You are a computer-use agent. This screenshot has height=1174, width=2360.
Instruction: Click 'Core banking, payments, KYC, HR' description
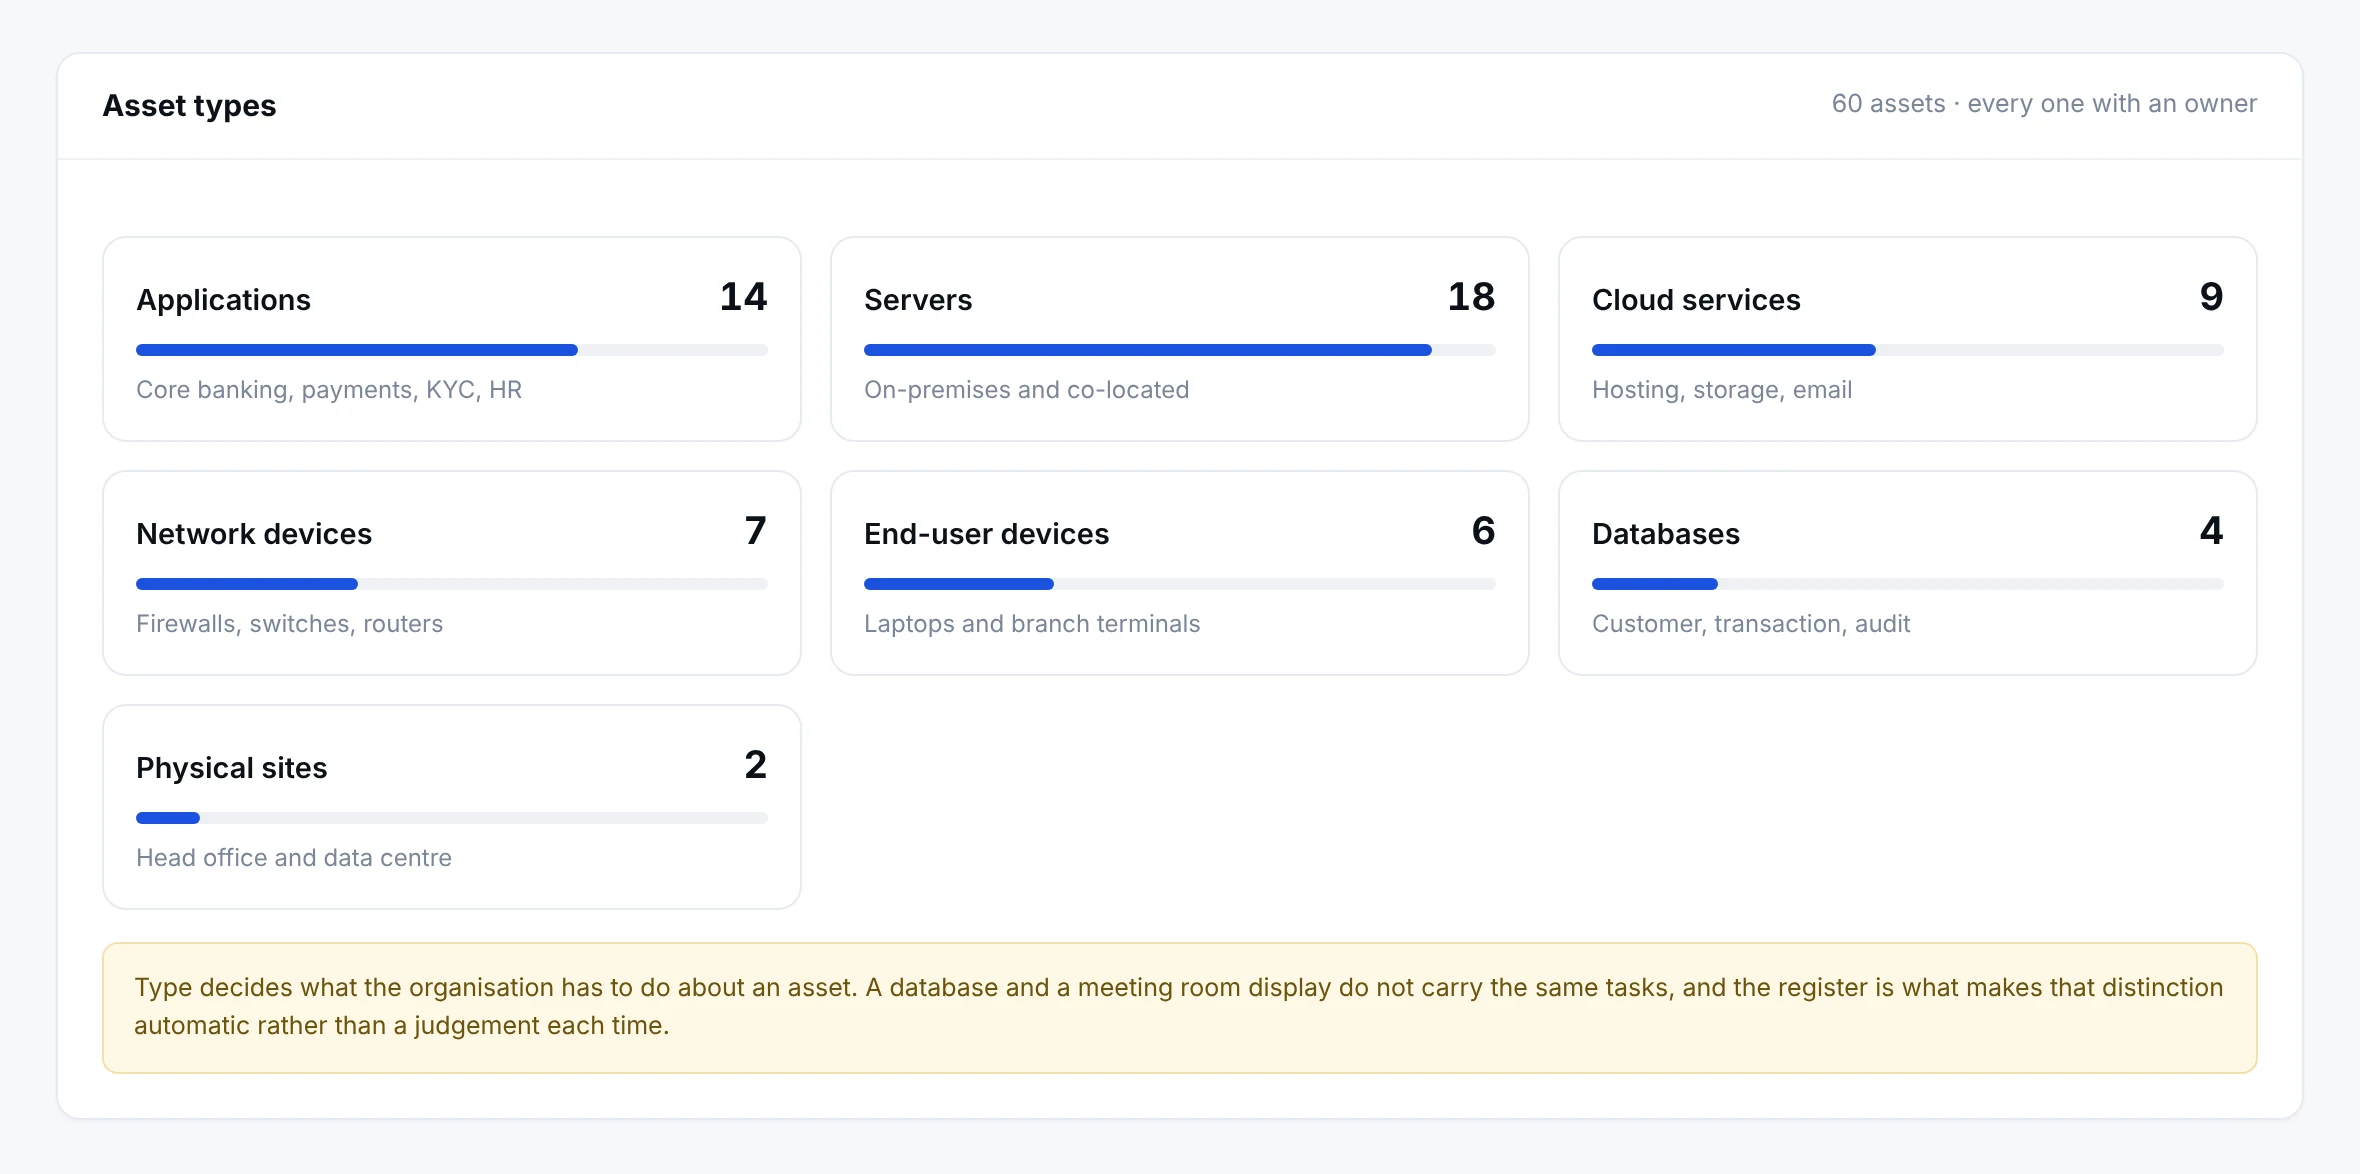click(329, 390)
